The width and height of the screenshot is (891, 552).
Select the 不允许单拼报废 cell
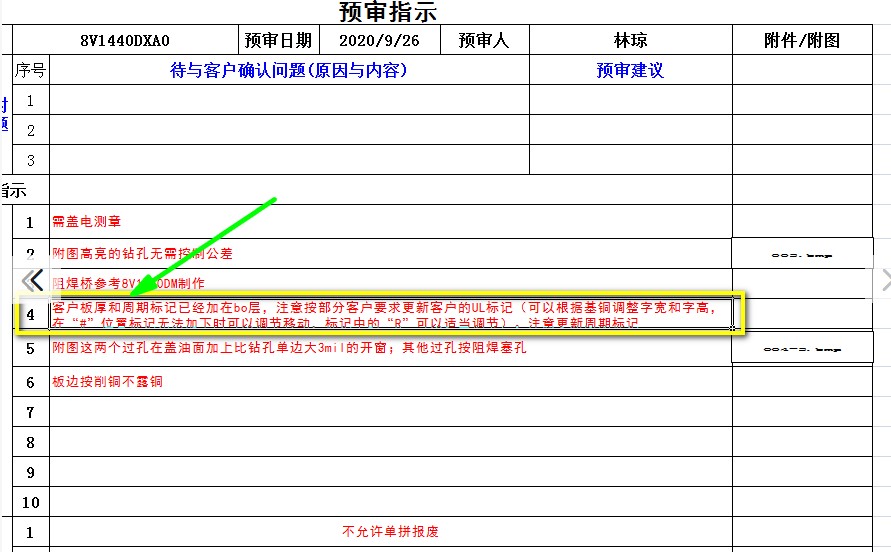391,532
